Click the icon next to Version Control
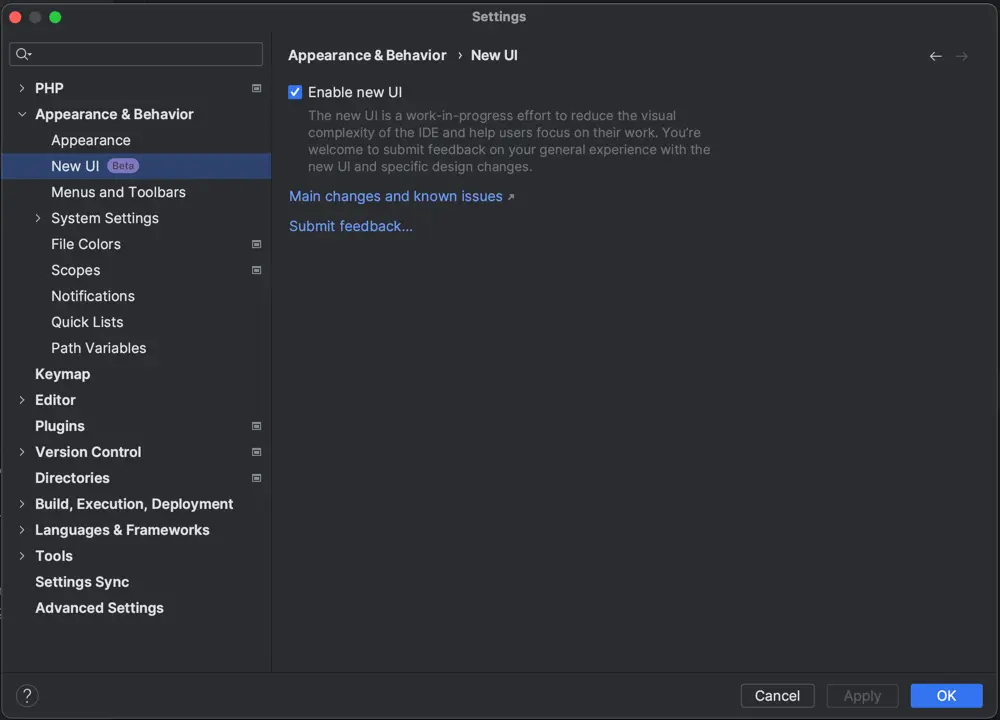Screen dimensions: 1000x720 point(256,452)
